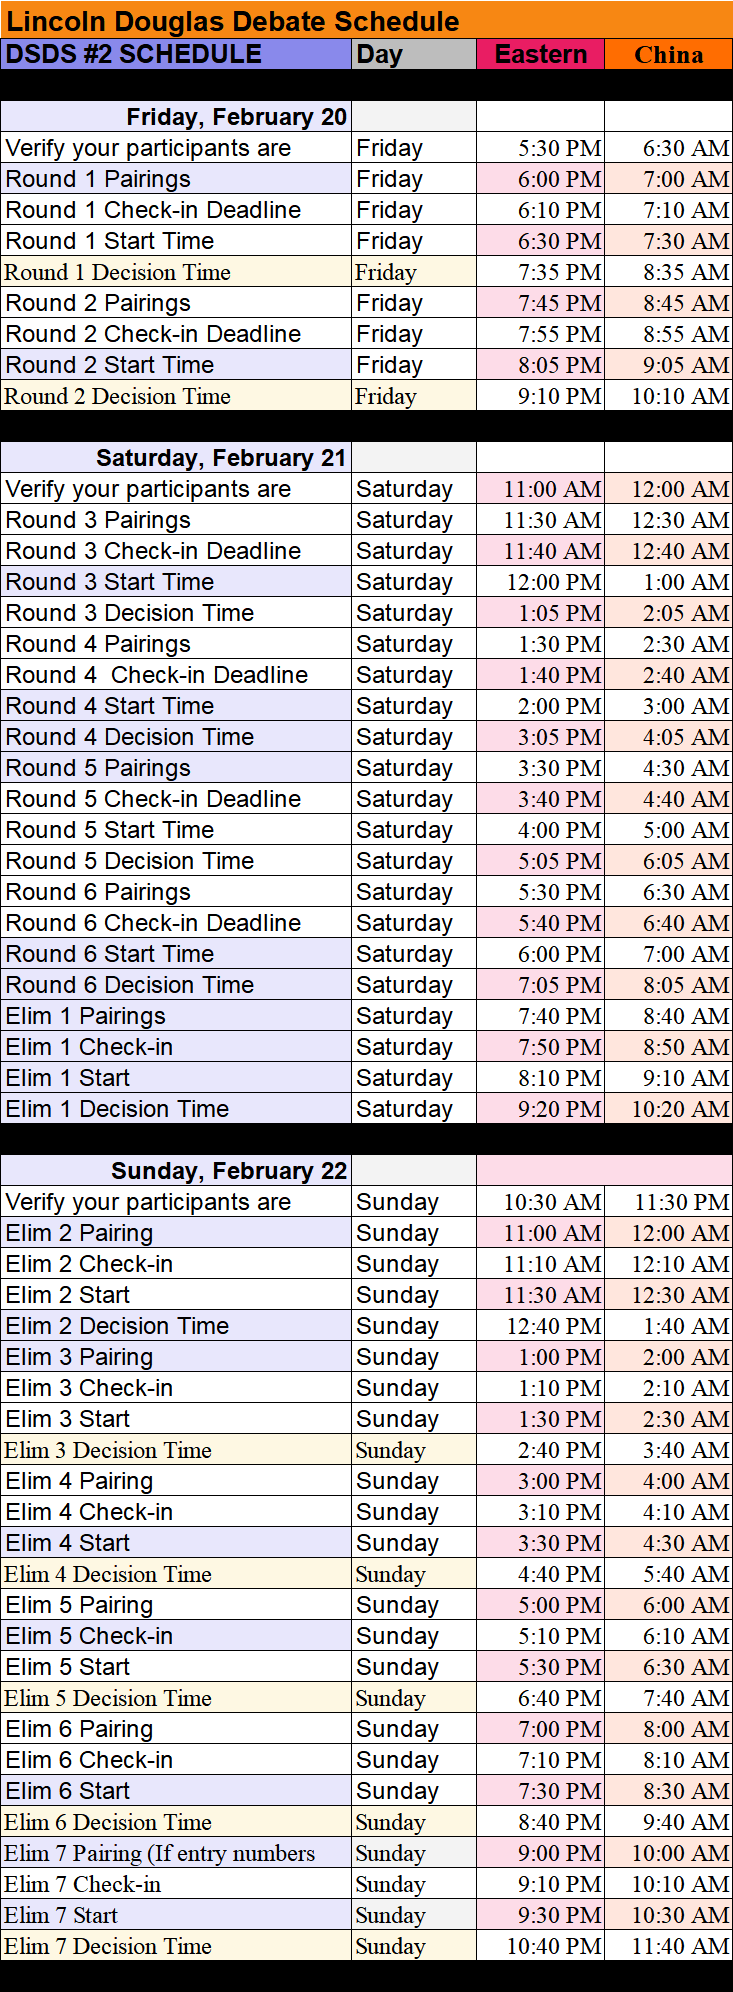The width and height of the screenshot is (733, 1992).
Task: Click the Eastern column header
Action: coord(541,54)
